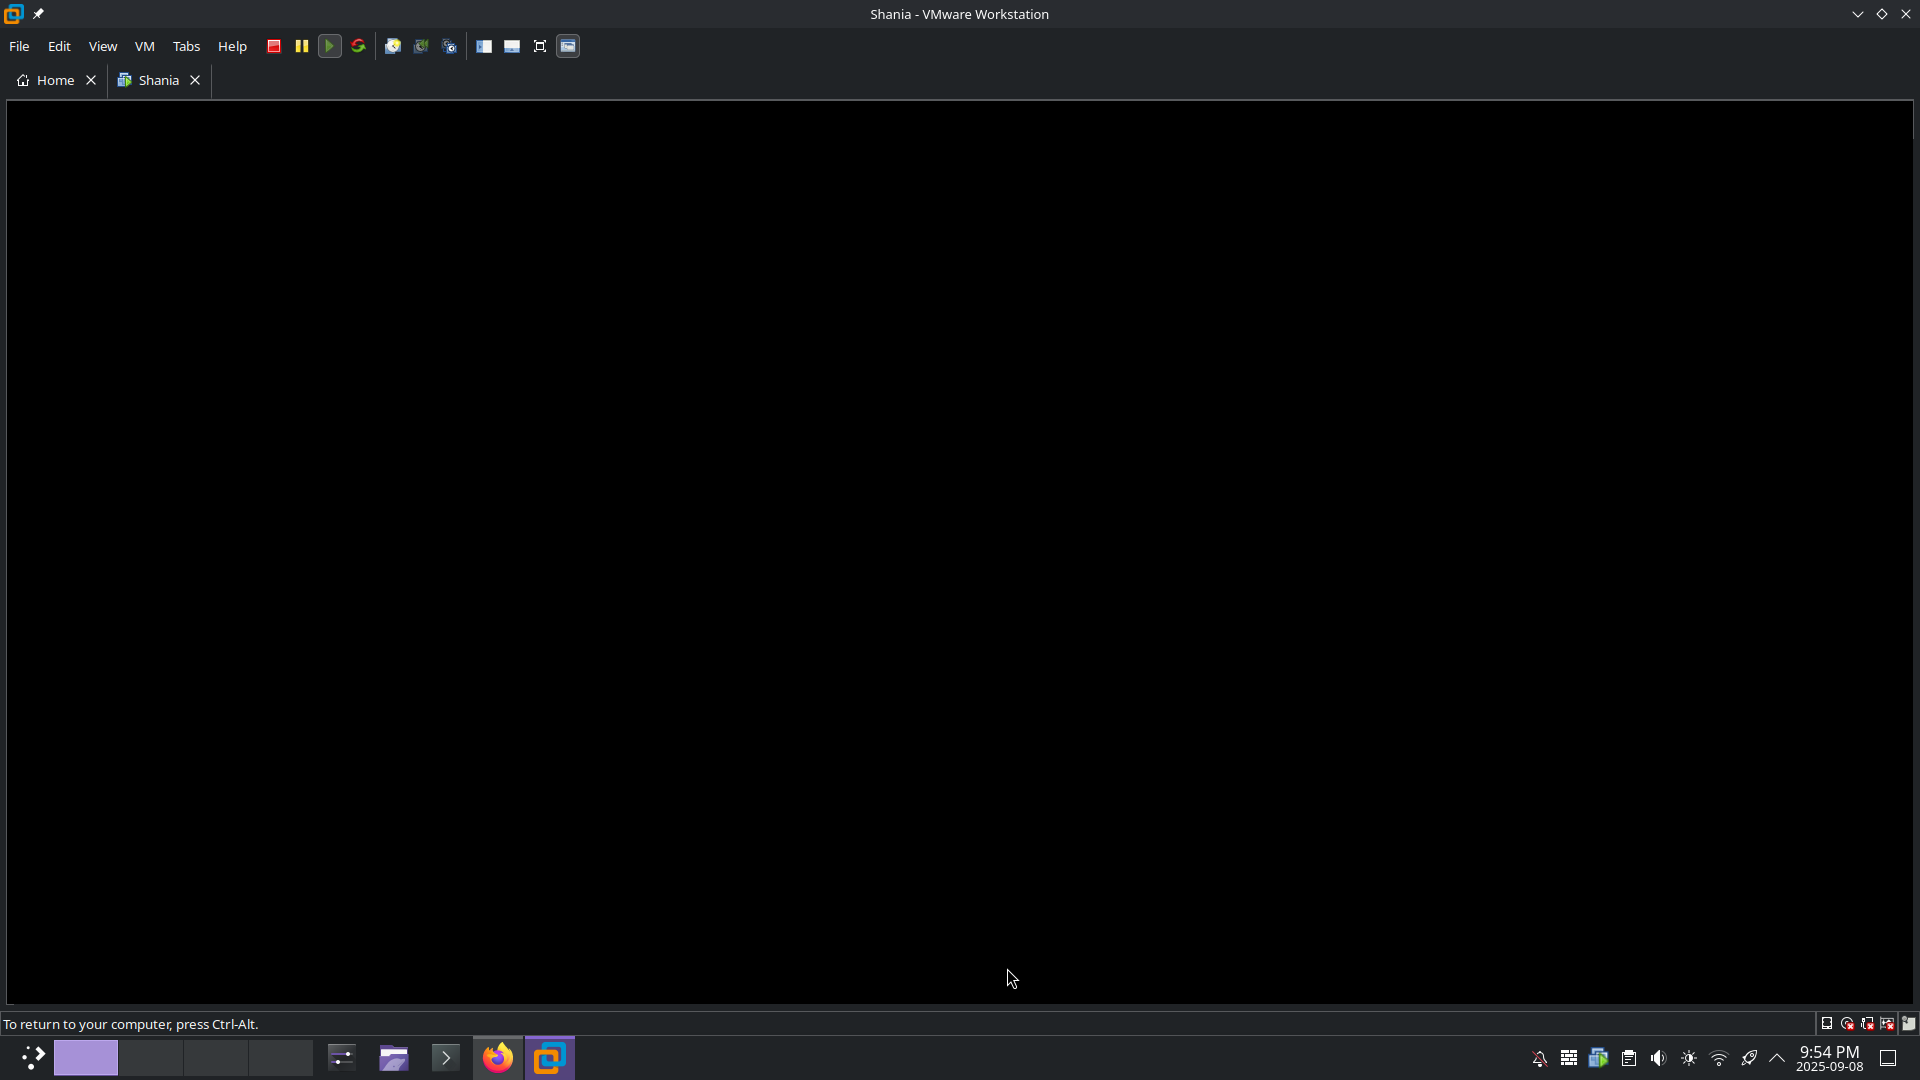Take a snapshot of the virtual machine
This screenshot has height=1080, width=1920.
click(x=393, y=47)
